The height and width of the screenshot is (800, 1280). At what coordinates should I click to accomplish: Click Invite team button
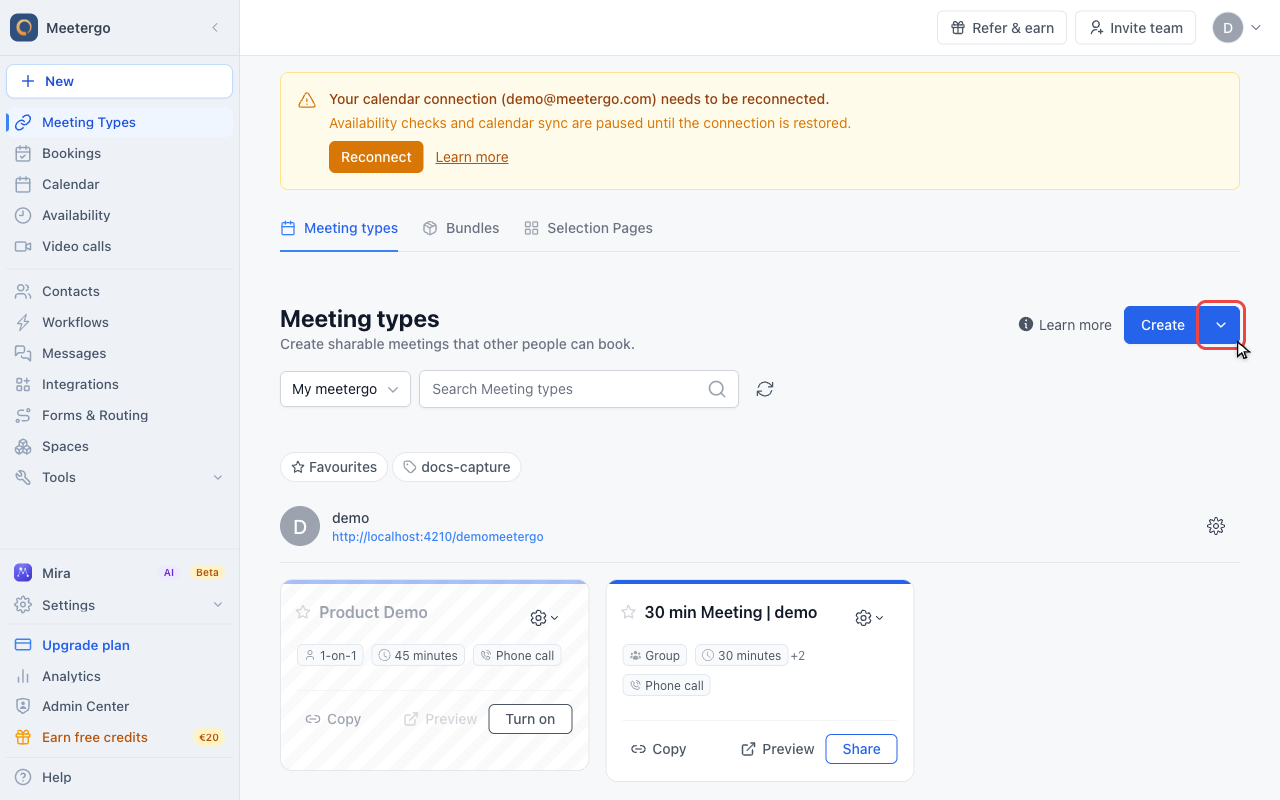point(1136,28)
